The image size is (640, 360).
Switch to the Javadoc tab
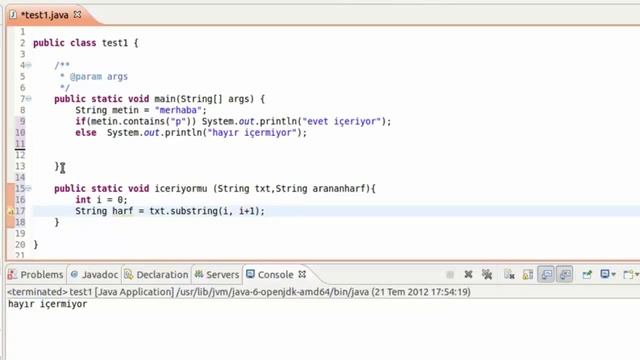pos(94,275)
